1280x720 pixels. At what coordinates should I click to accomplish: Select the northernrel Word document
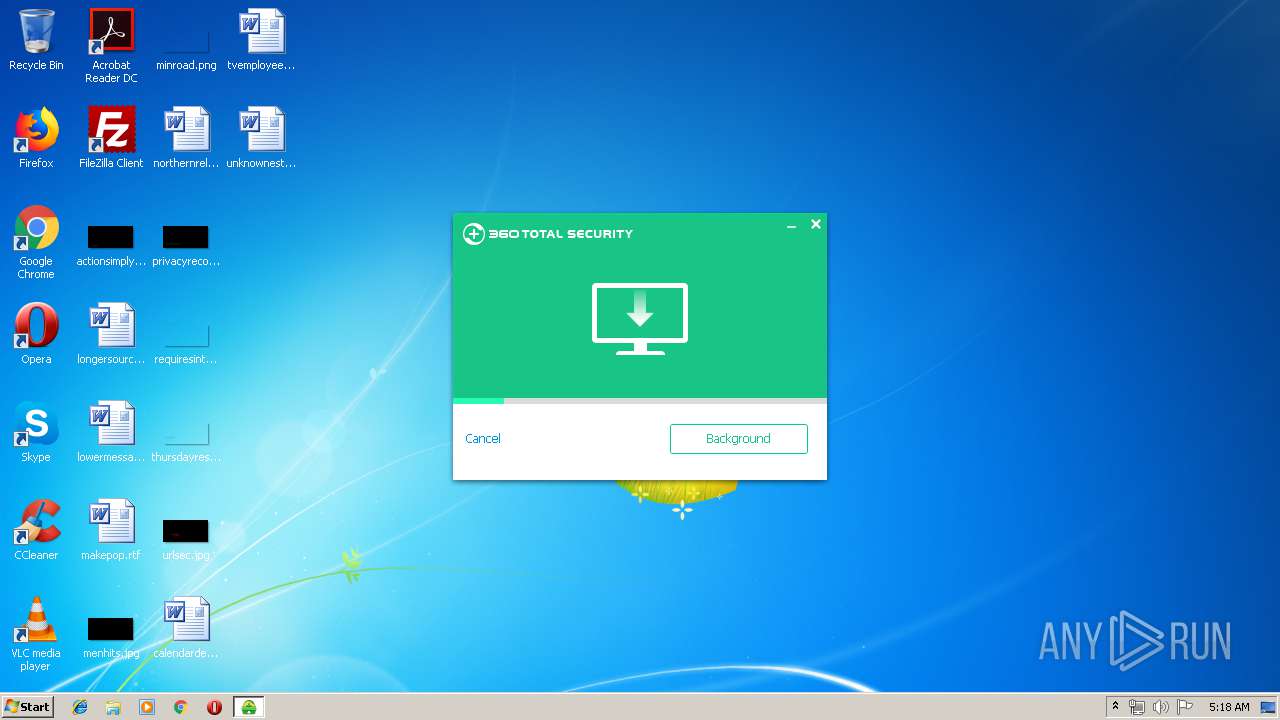[186, 138]
